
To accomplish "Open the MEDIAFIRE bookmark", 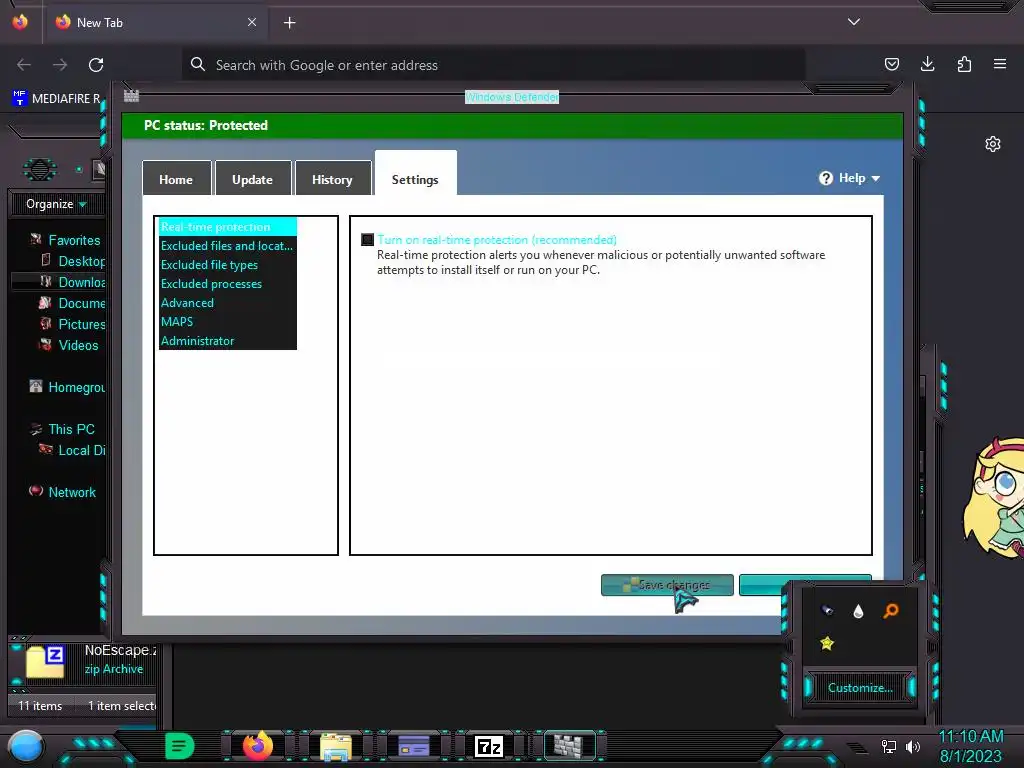I will [56, 99].
